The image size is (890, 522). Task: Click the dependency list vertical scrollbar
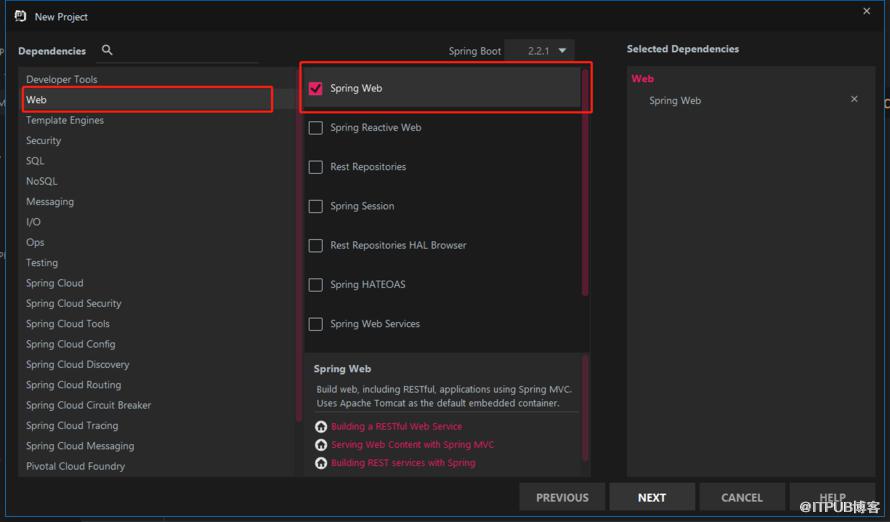click(585, 182)
